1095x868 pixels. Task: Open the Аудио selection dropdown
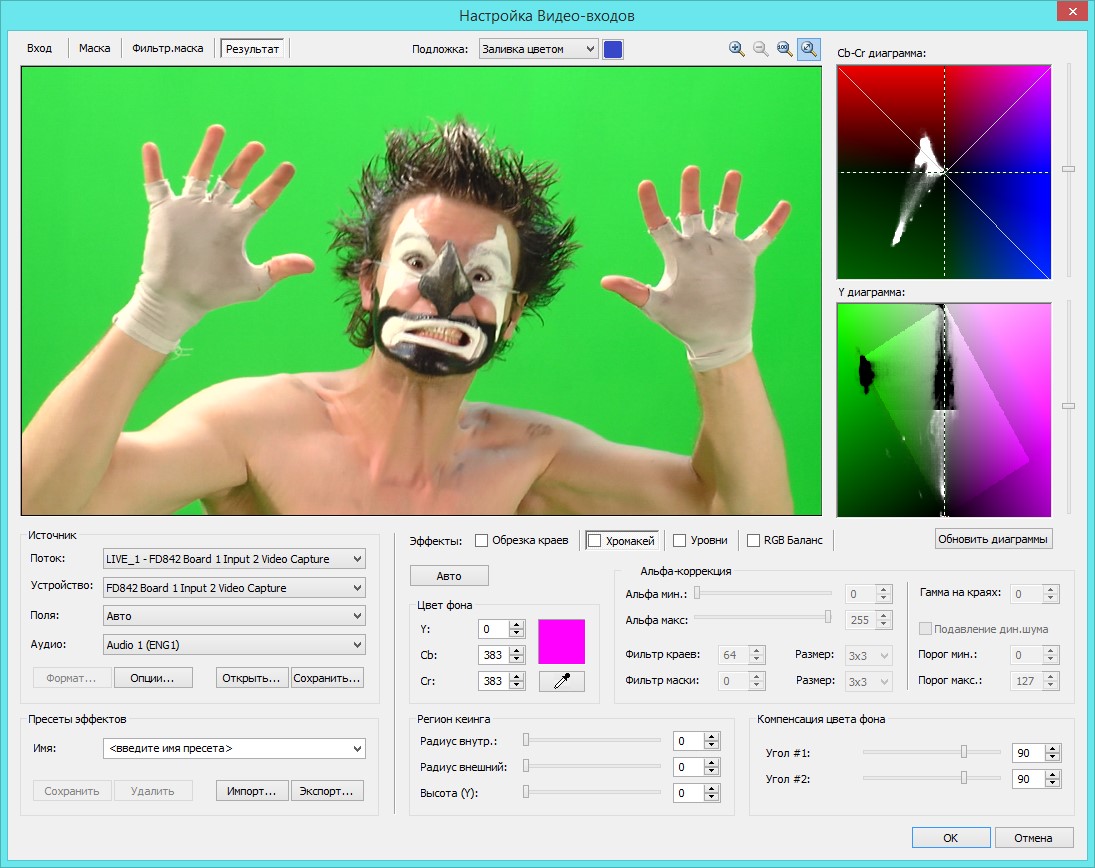(234, 645)
